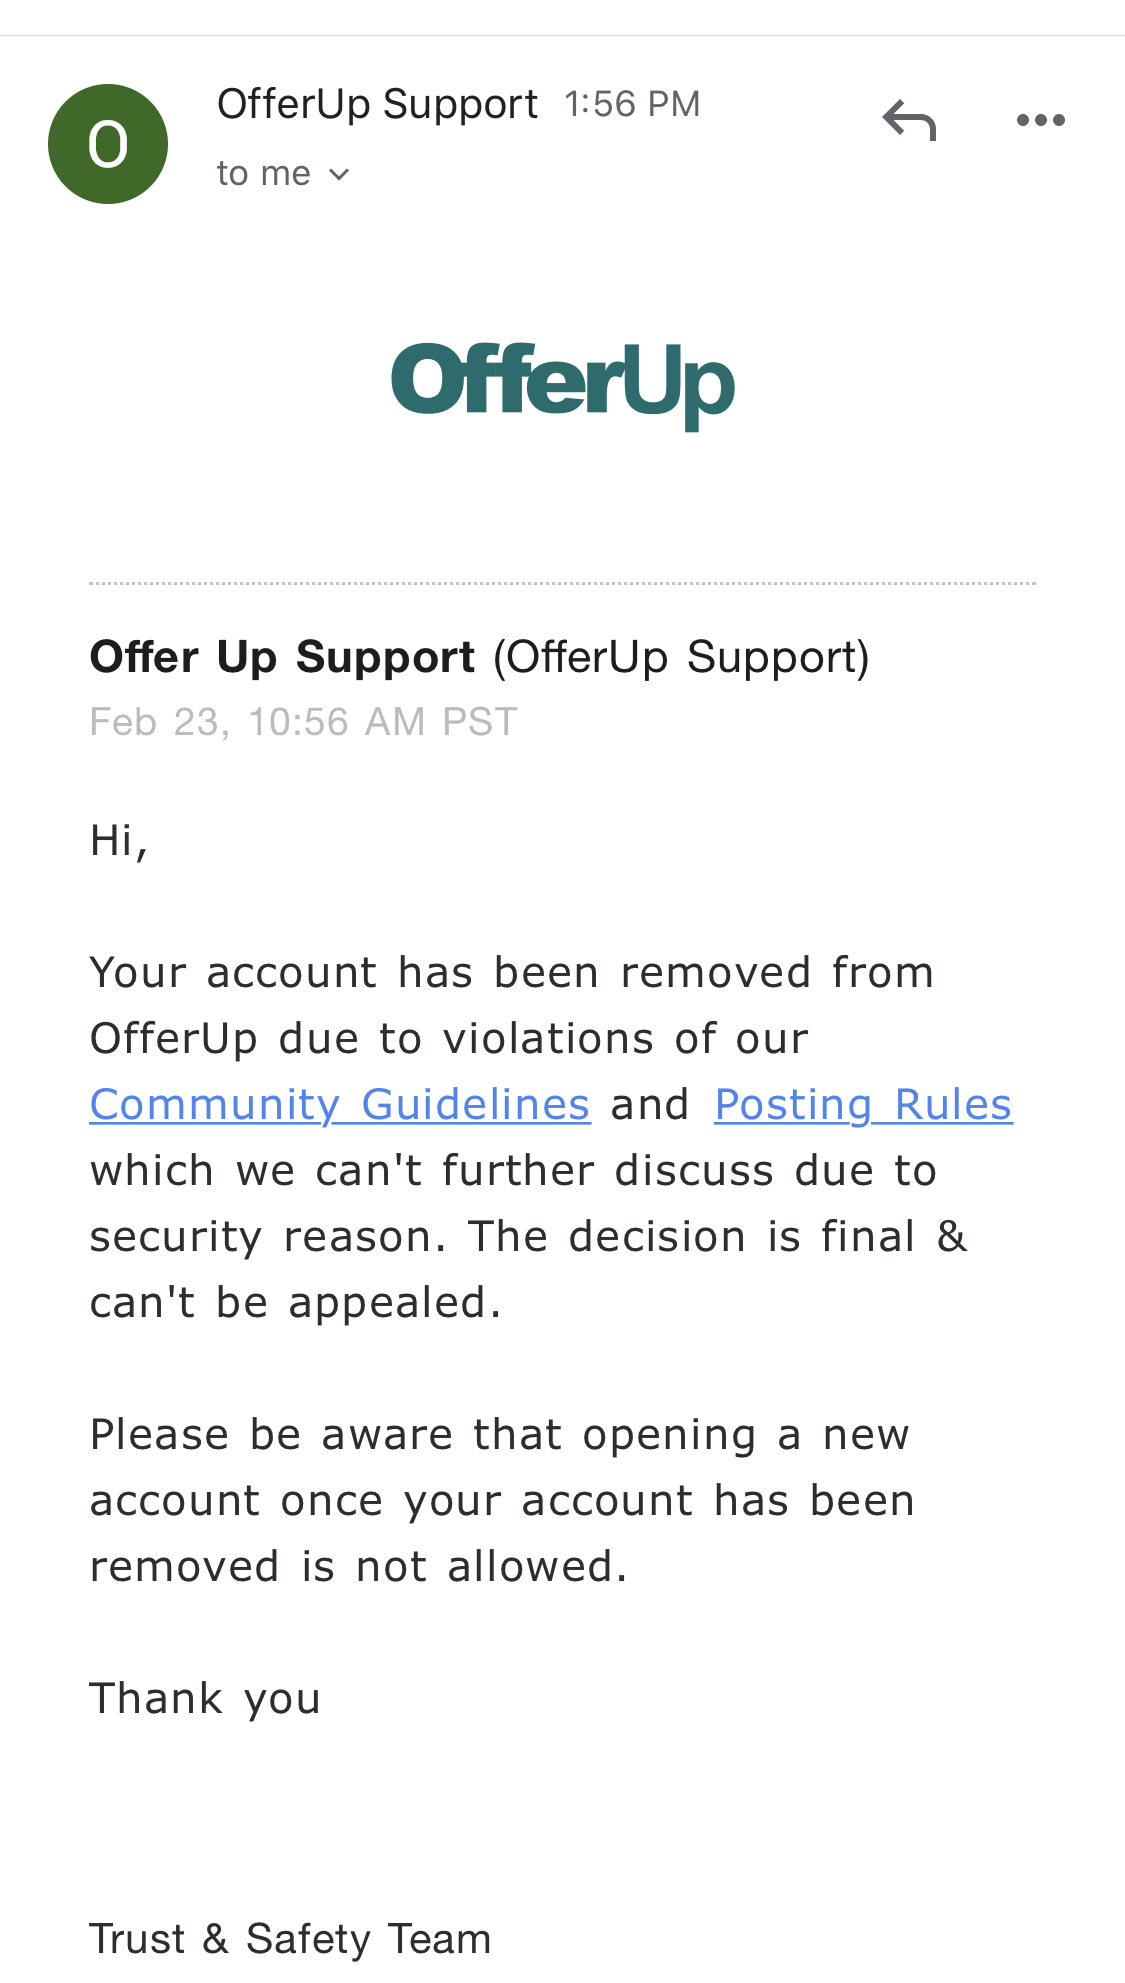Viewport: 1125px width, 1983px height.
Task: Tap the green O sender avatar
Action: point(108,144)
